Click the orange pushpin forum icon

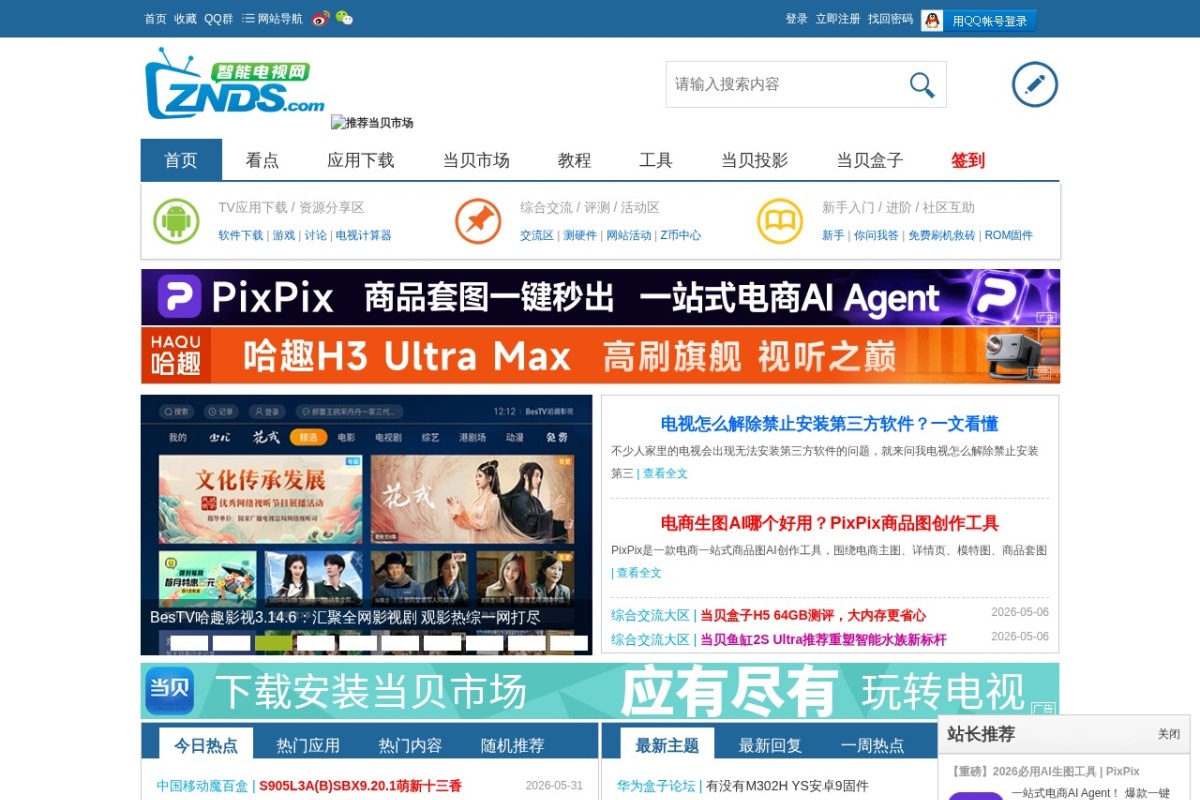(x=478, y=221)
